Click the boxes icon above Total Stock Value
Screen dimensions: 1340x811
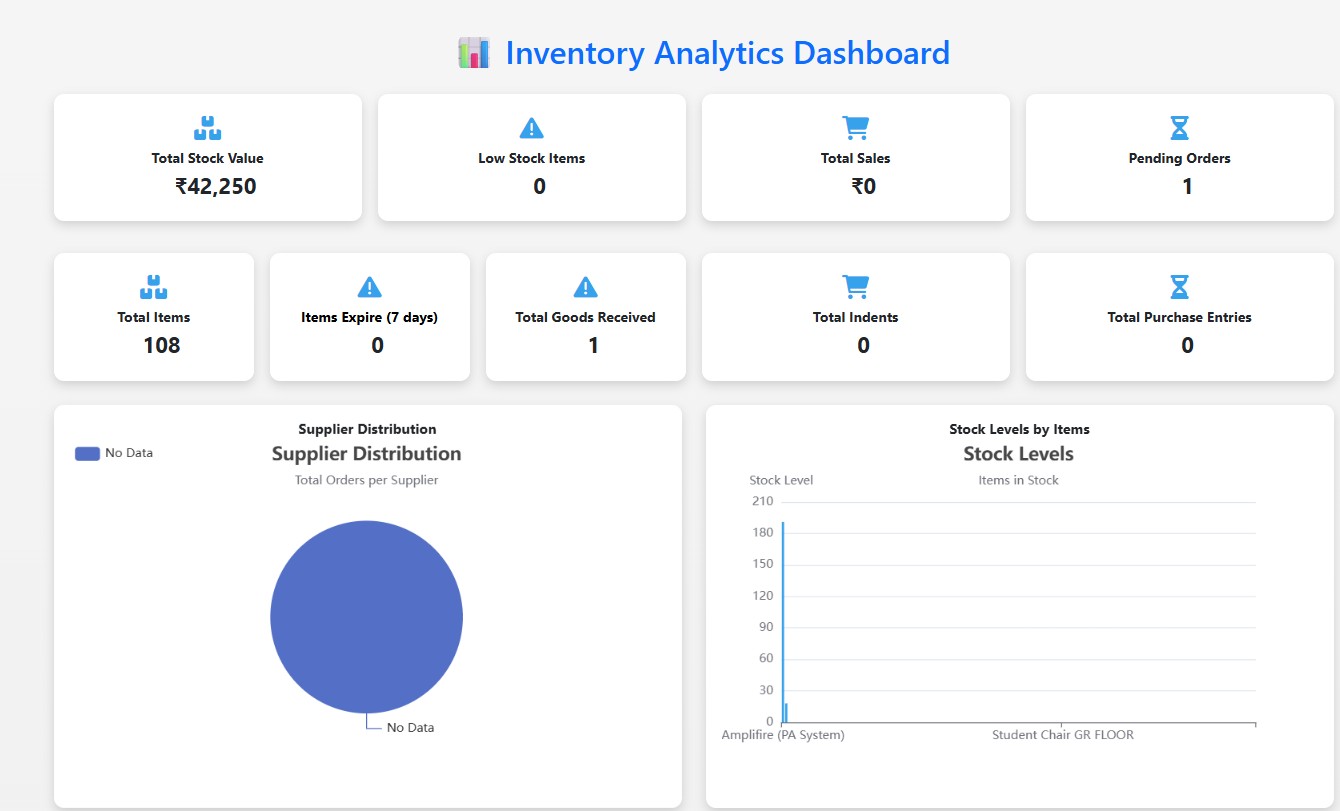coord(207,128)
